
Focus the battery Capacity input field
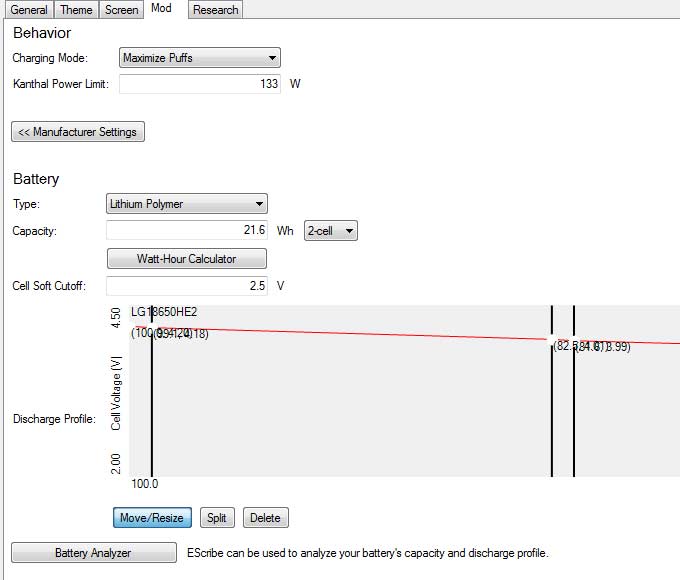(186, 231)
